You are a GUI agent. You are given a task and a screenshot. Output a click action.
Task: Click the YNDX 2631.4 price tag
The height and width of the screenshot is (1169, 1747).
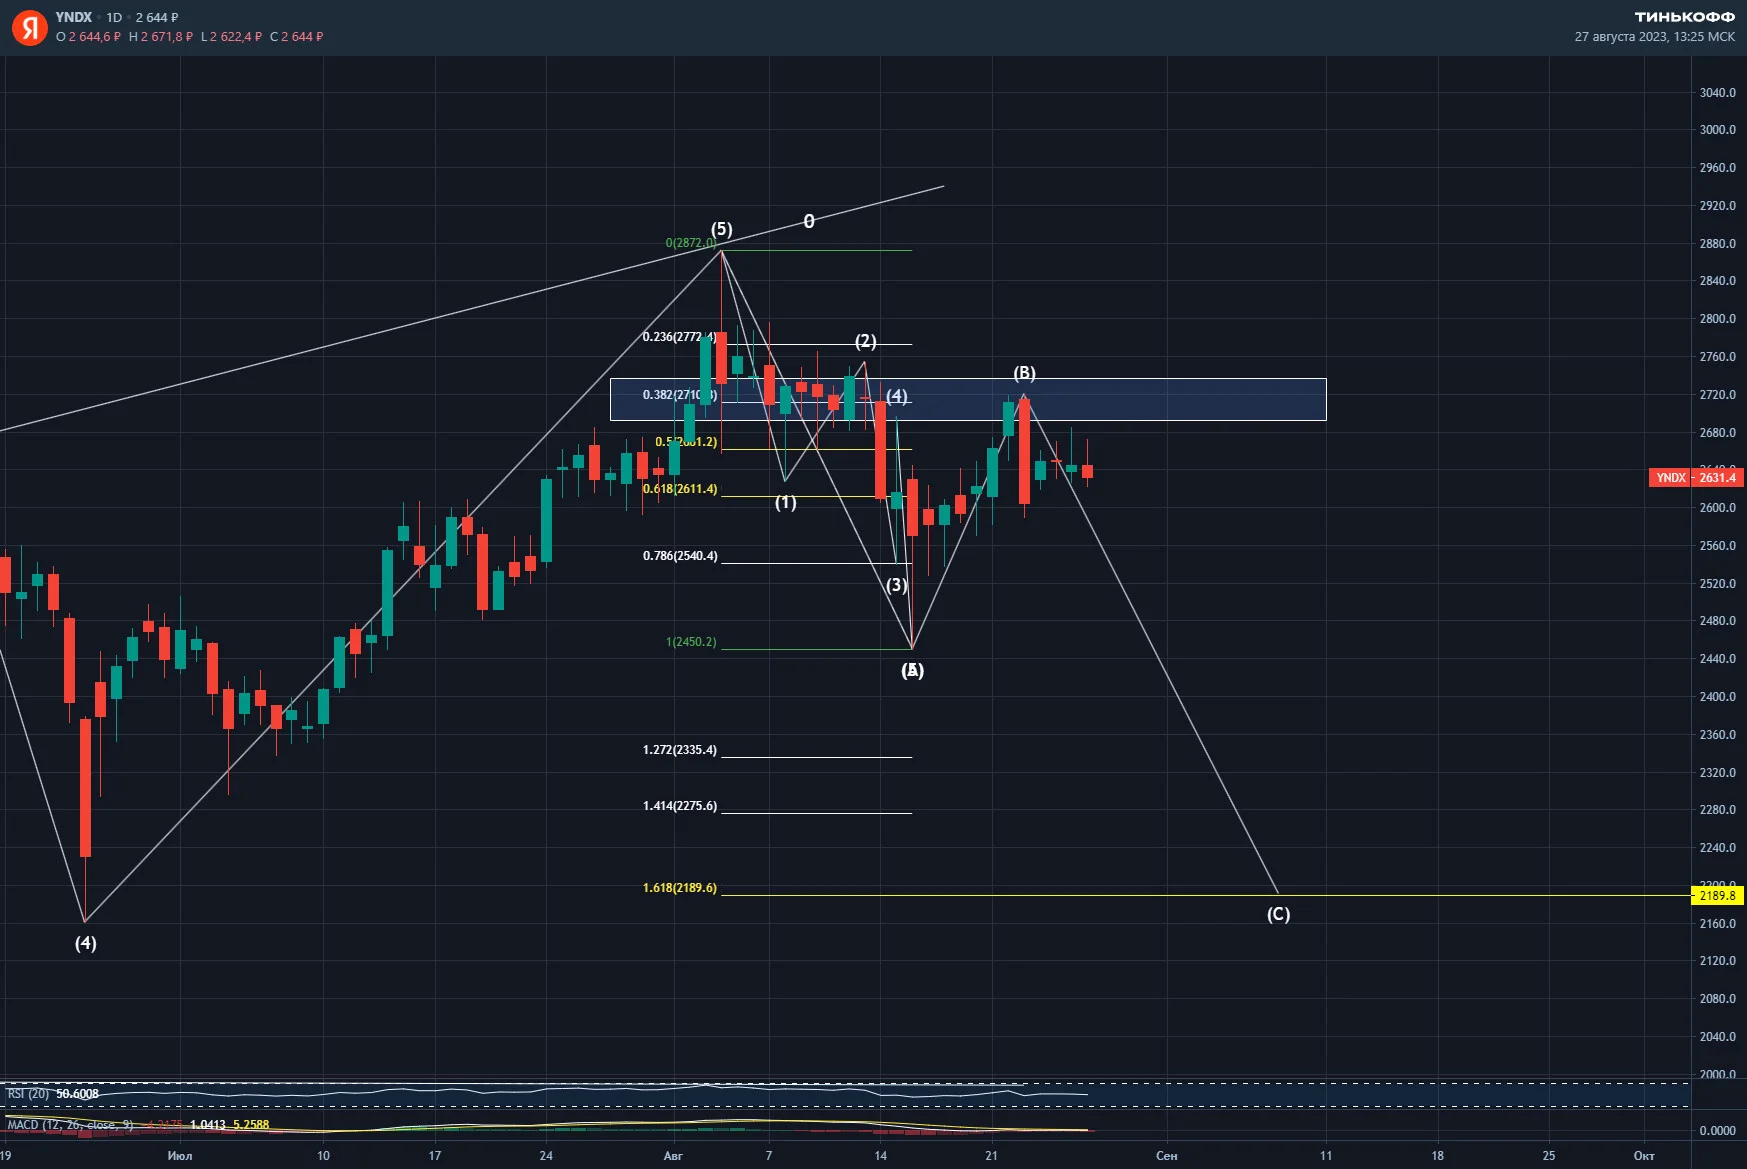(x=1695, y=478)
